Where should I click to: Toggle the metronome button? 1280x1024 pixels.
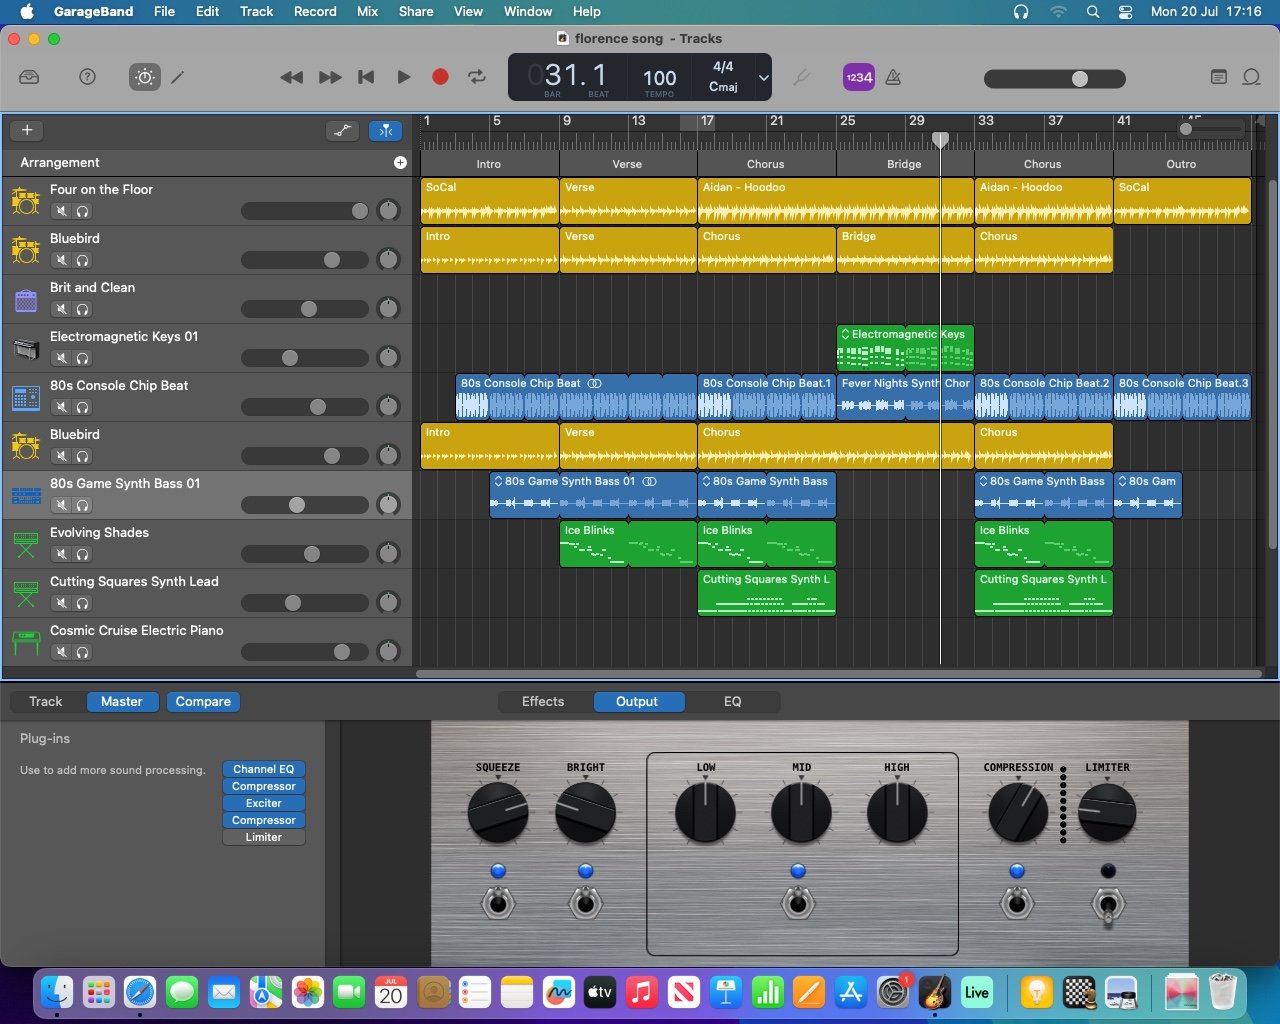[x=894, y=77]
